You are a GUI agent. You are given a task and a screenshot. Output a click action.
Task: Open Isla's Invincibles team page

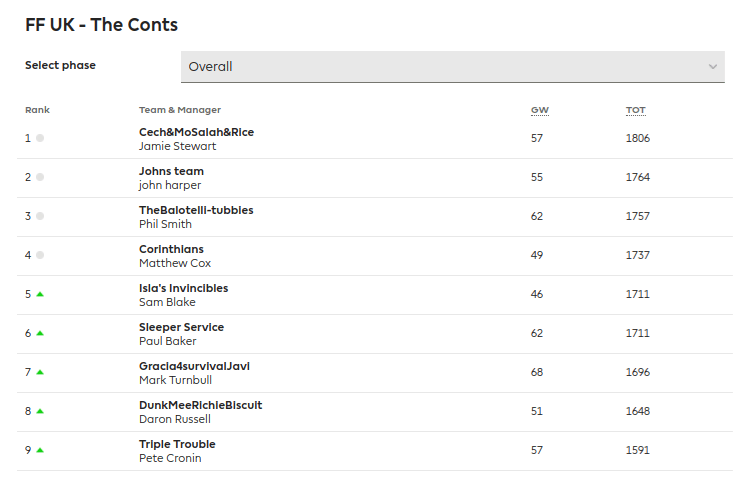click(183, 288)
